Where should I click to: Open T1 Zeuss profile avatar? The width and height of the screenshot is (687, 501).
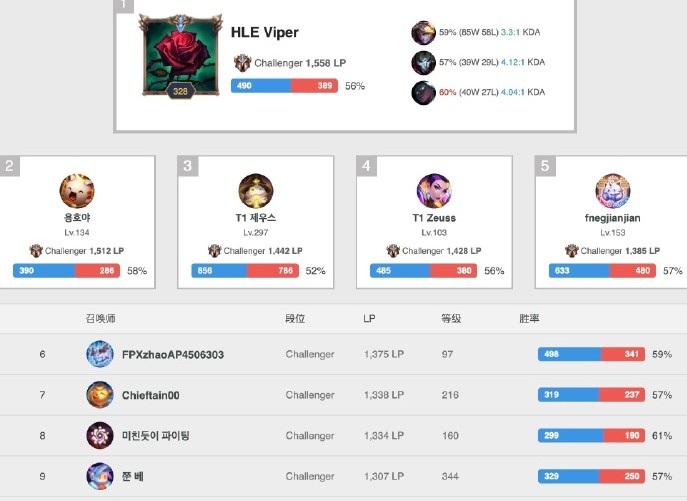[434, 191]
